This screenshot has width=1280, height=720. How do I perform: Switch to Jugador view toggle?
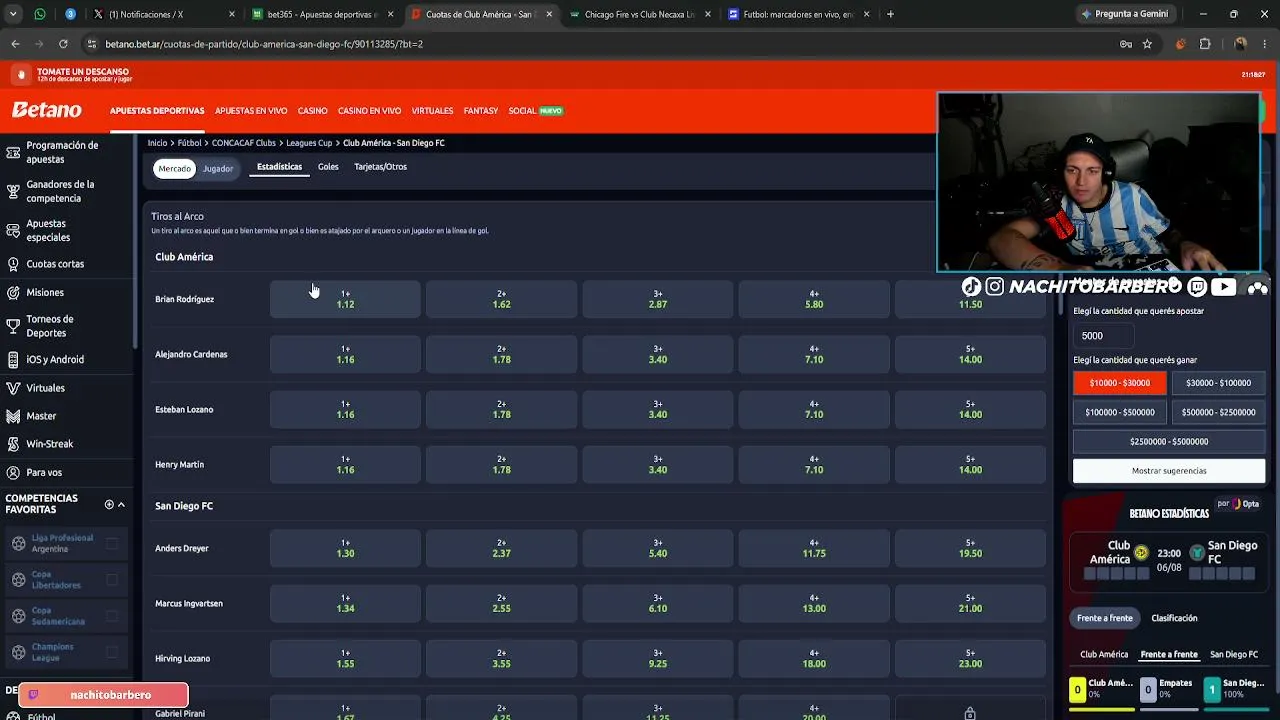click(x=218, y=168)
